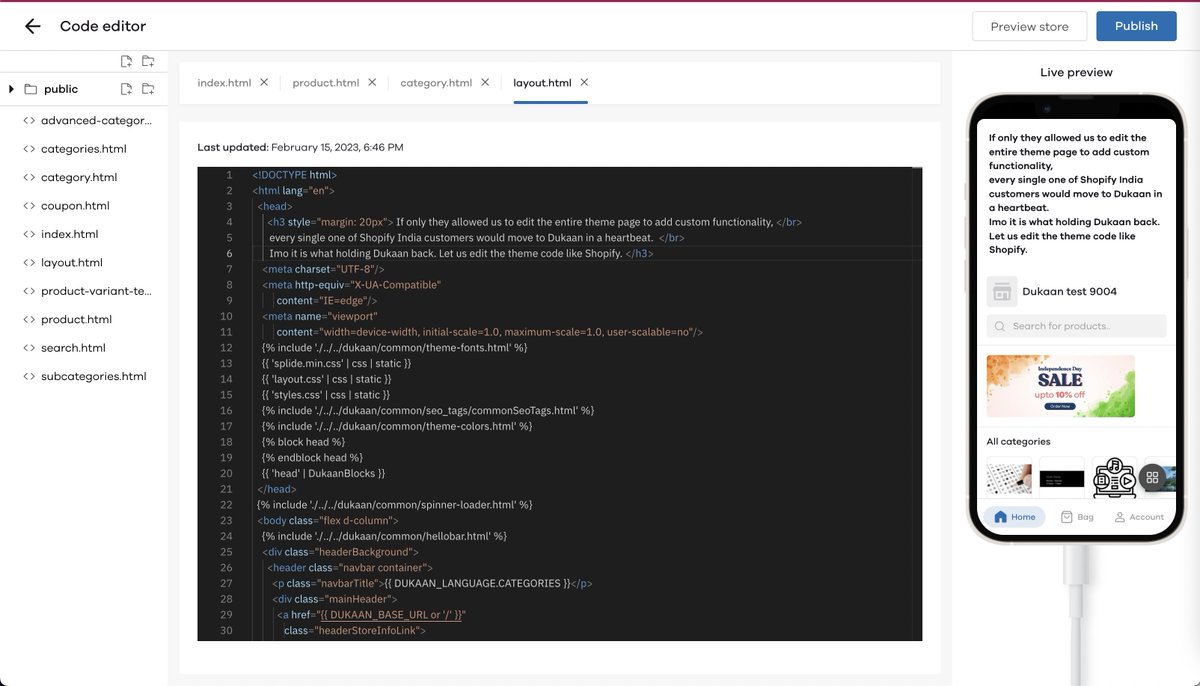Open product-variant-te... file in sidebar
Image resolution: width=1200 pixels, height=686 pixels.
click(96, 291)
